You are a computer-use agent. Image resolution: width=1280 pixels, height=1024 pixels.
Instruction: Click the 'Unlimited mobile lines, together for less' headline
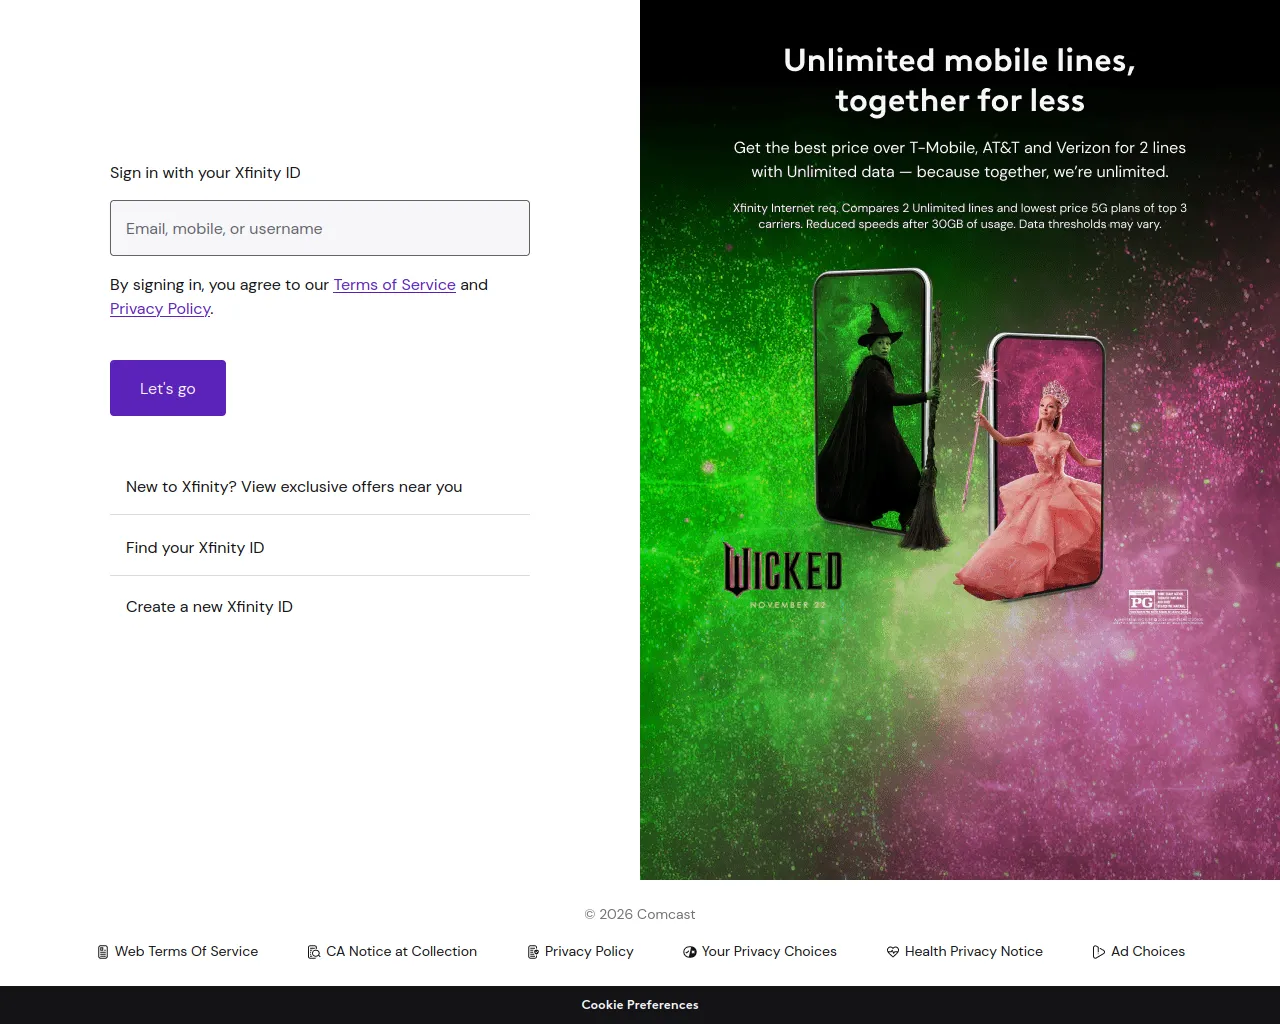coord(960,80)
